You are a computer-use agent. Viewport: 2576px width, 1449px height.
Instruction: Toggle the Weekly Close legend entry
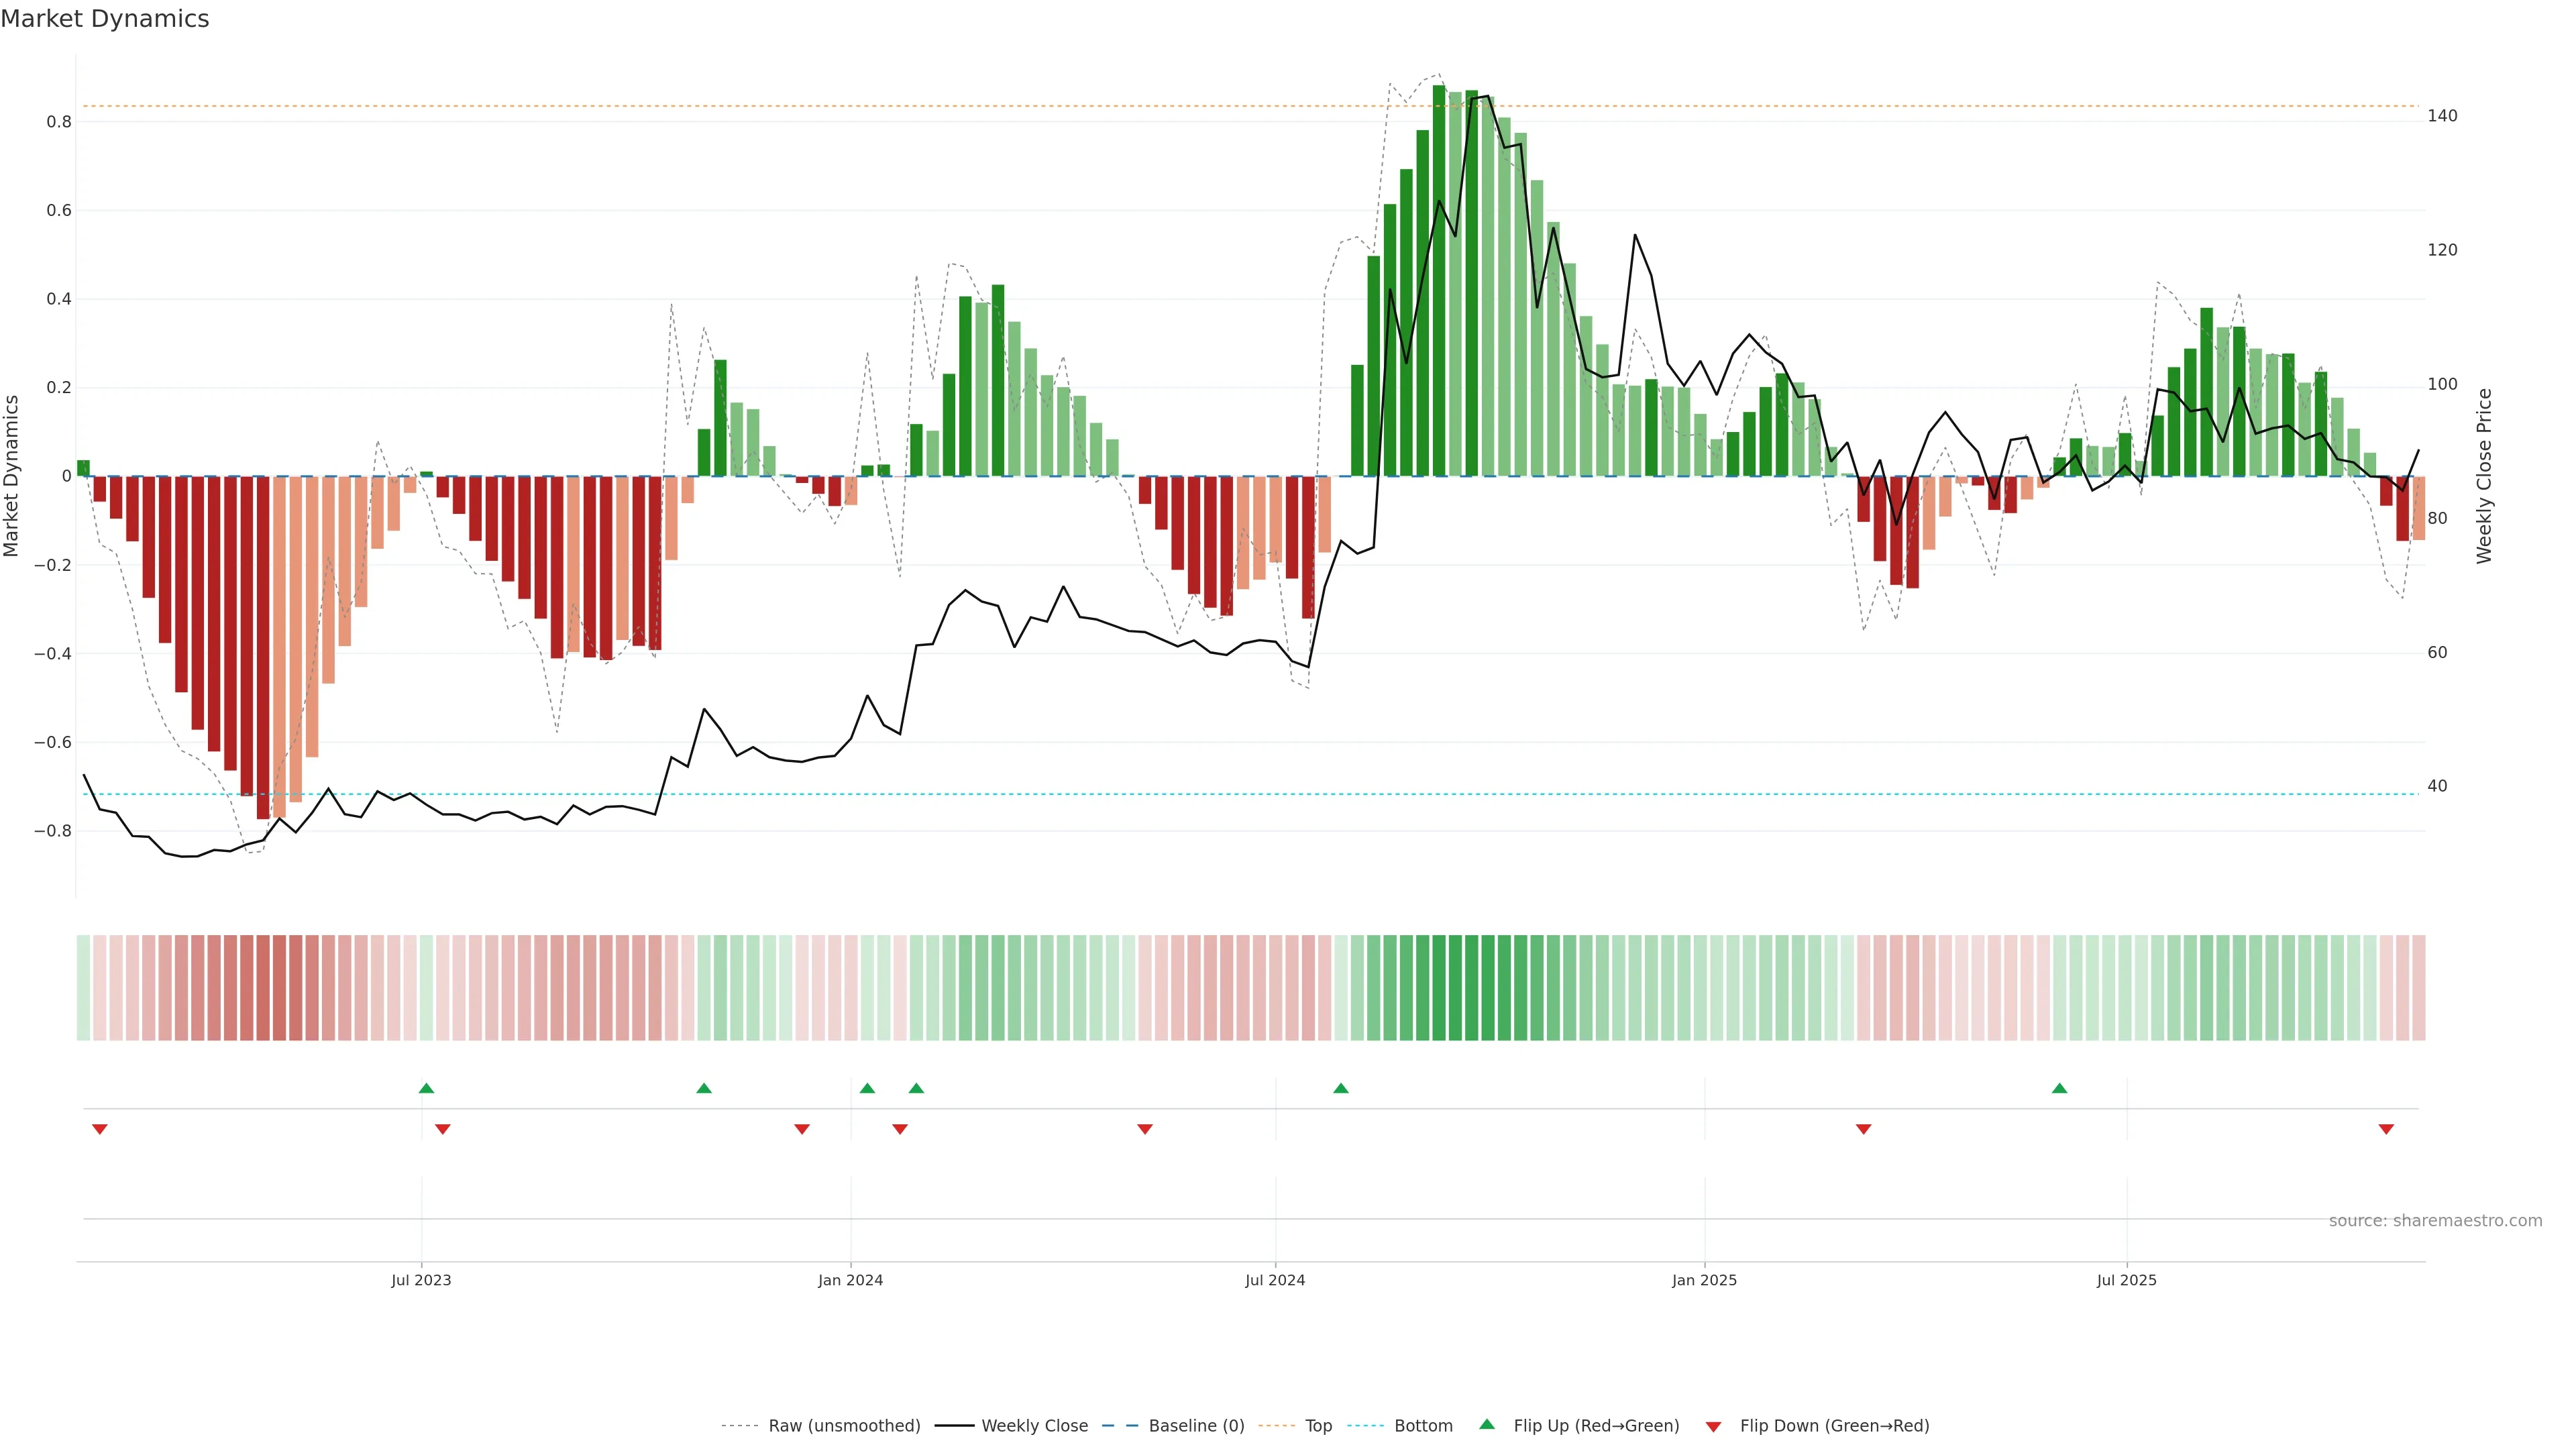(1034, 1426)
